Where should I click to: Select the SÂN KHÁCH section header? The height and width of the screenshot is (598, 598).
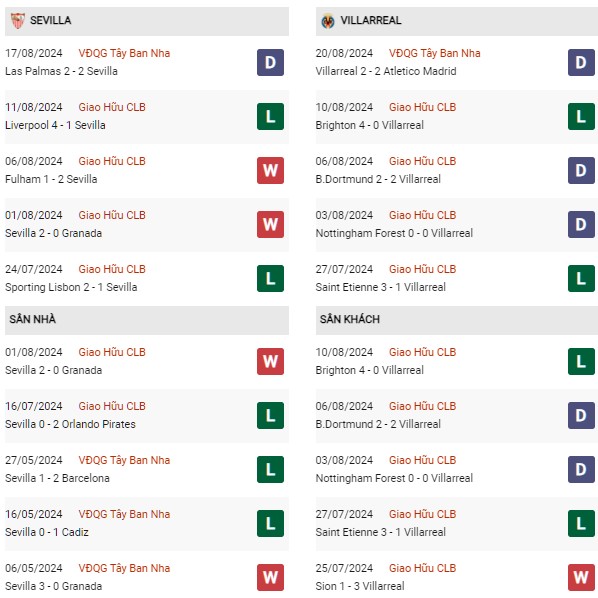[x=457, y=320]
